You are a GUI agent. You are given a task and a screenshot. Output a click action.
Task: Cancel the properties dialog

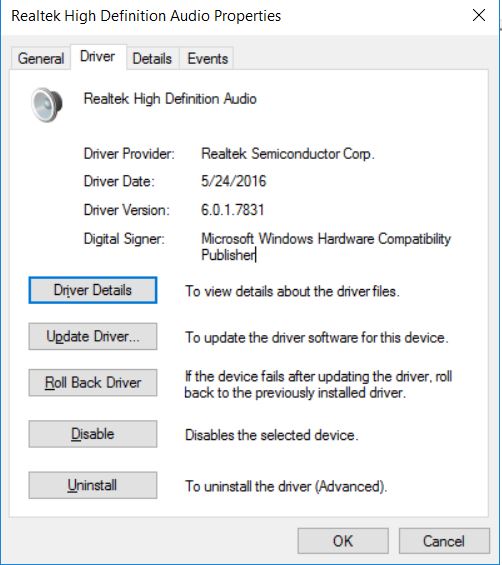pos(444,541)
